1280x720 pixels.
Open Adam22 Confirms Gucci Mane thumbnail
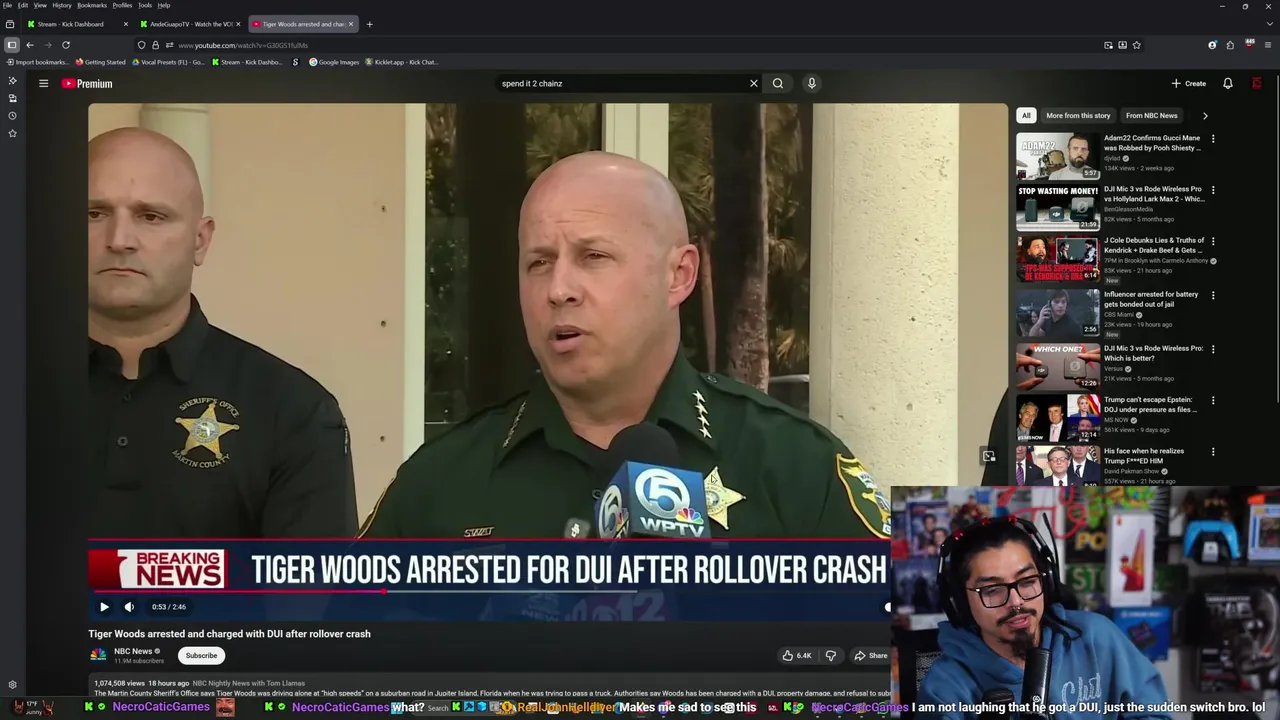point(1058,156)
